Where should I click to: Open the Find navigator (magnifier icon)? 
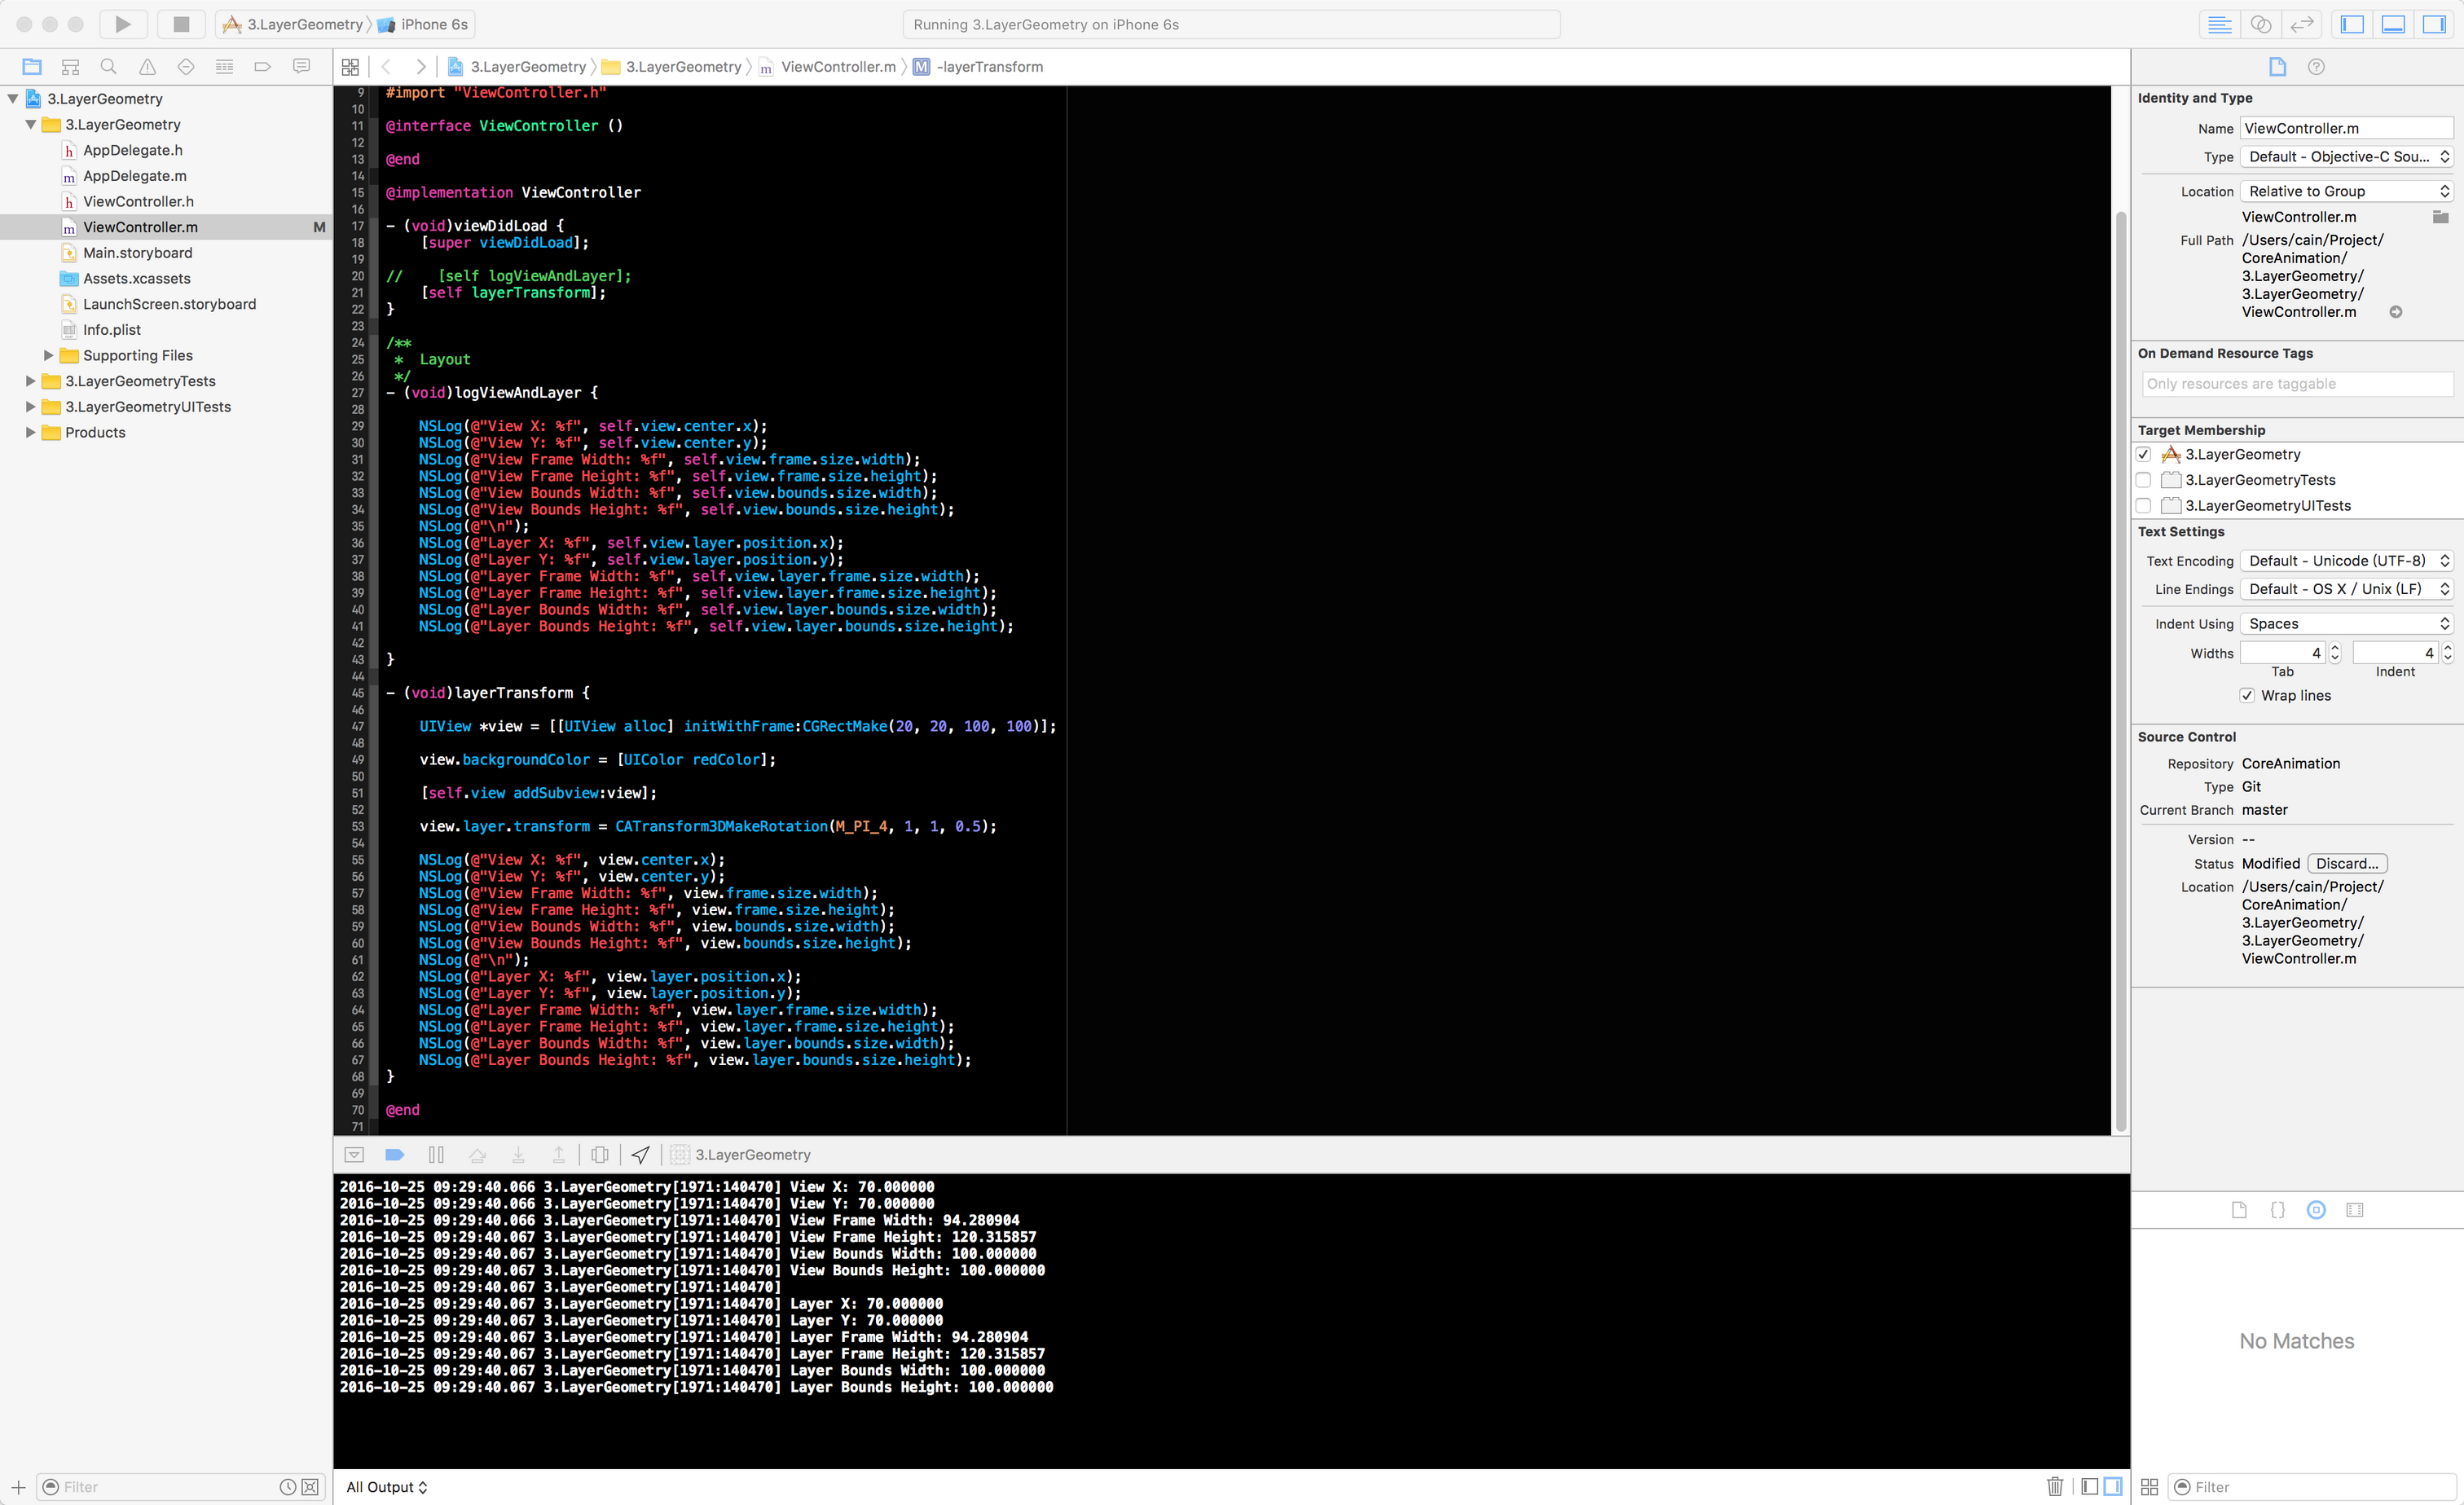tap(109, 67)
